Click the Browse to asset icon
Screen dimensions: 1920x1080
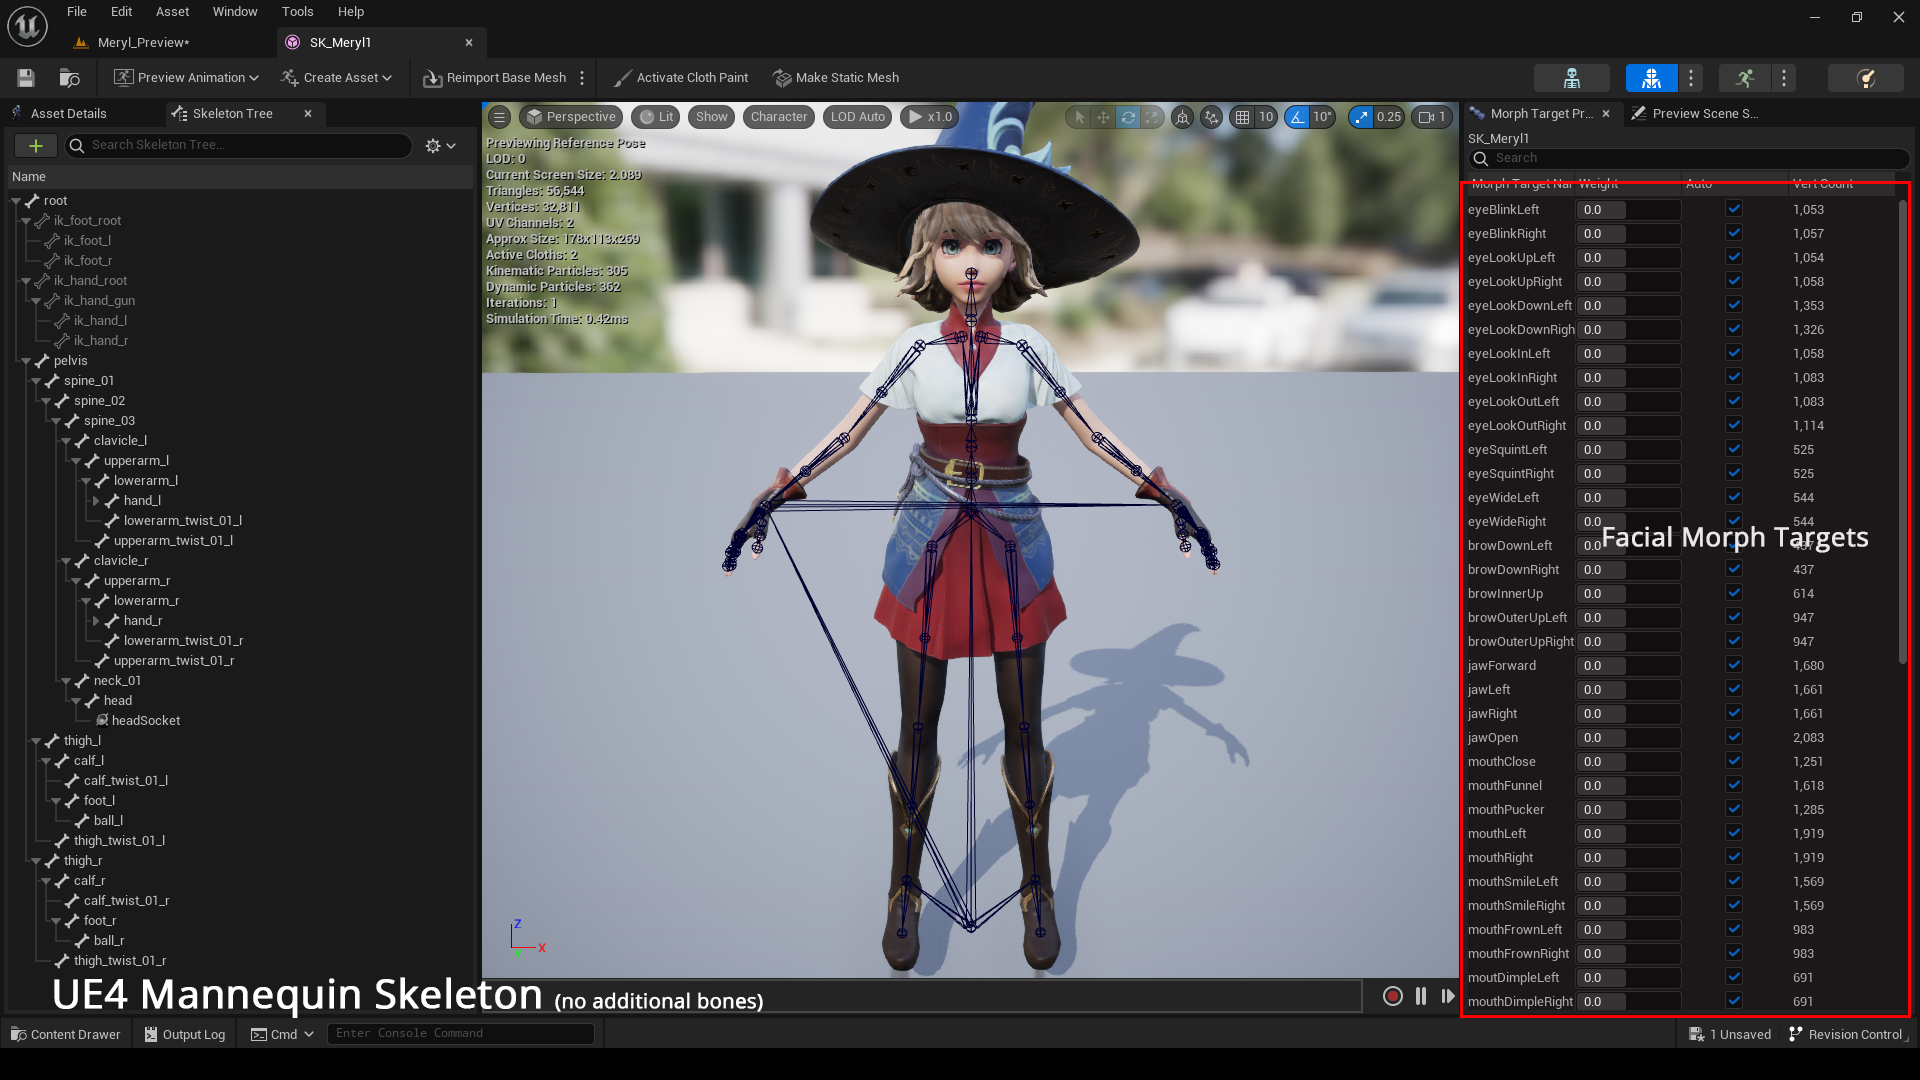click(70, 78)
